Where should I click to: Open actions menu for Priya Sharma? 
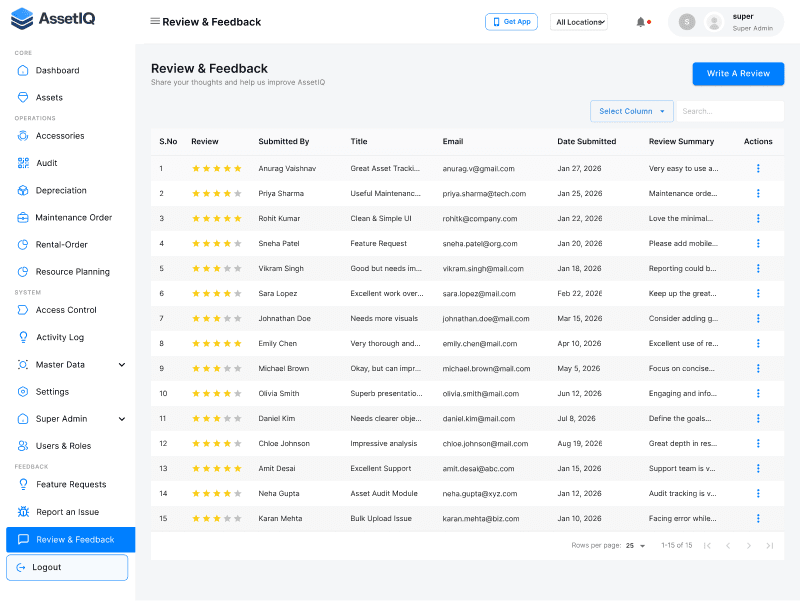tap(758, 193)
